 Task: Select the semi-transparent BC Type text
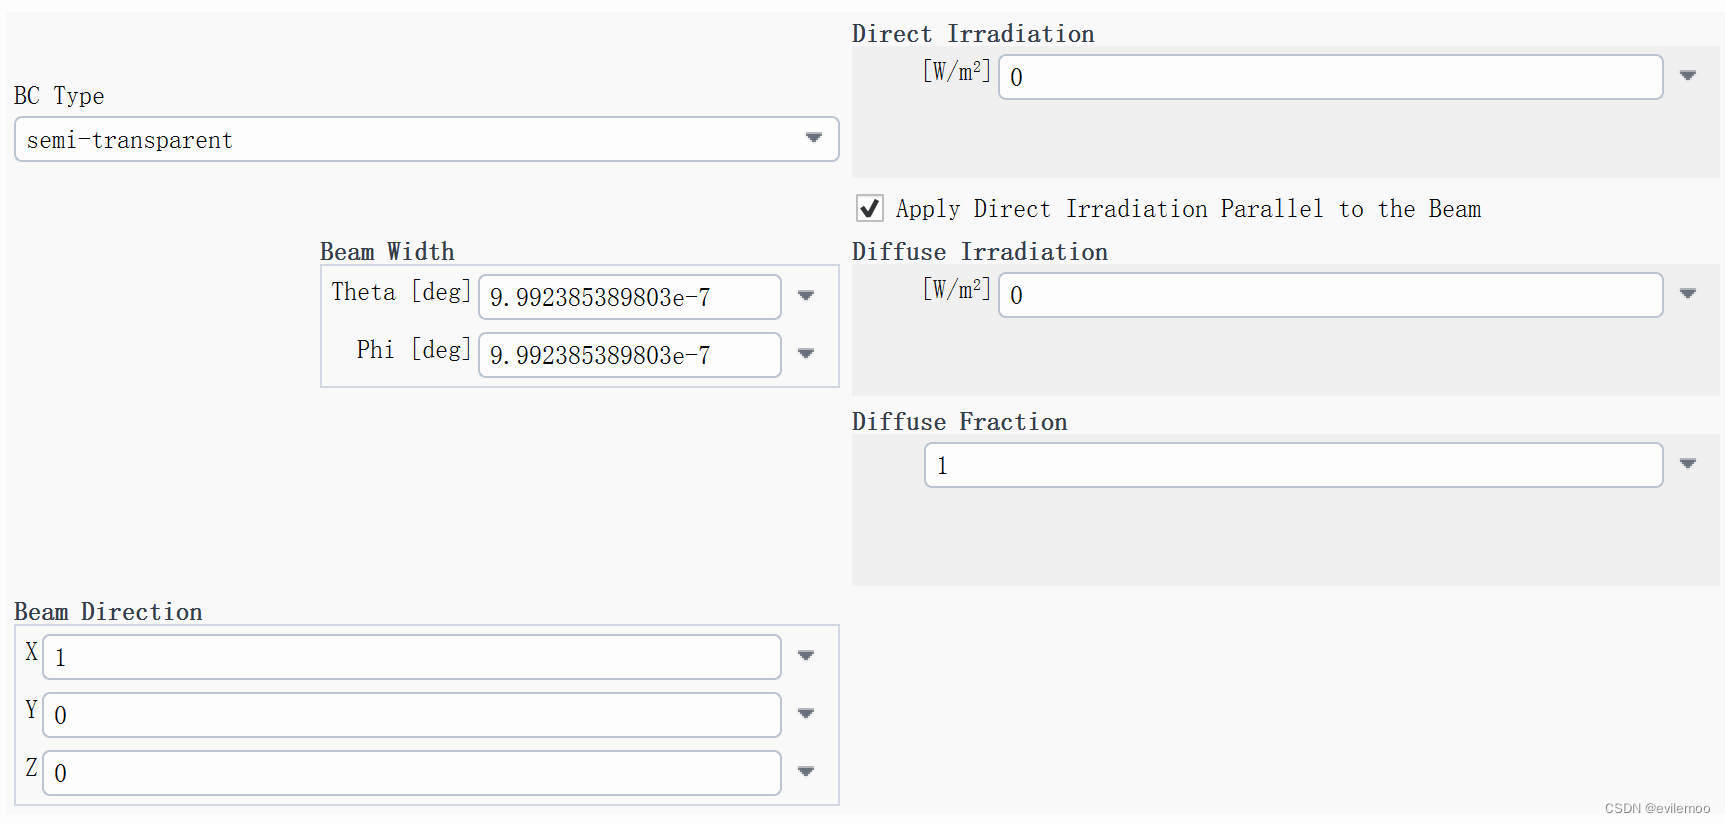[129, 140]
